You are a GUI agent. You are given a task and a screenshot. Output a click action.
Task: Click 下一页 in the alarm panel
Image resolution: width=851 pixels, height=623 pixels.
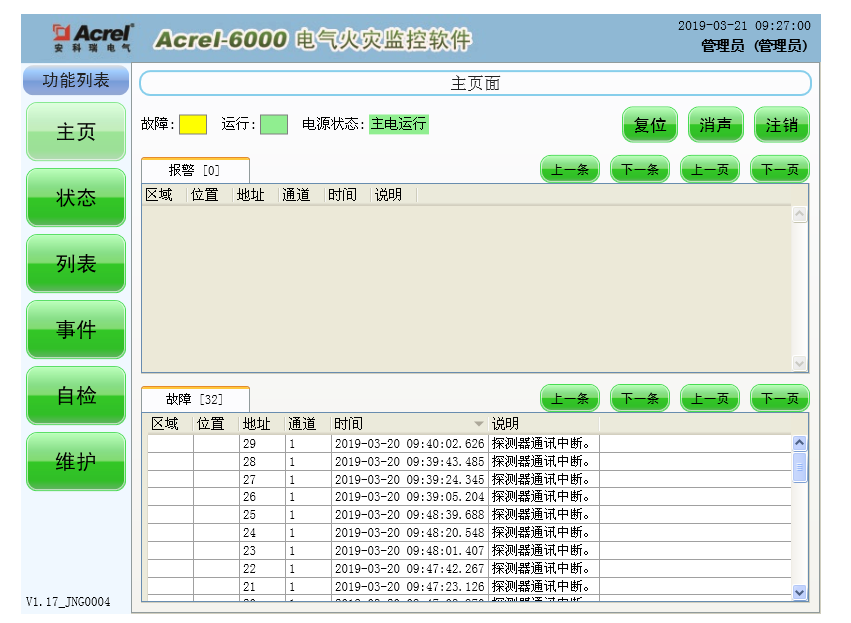click(x=780, y=169)
